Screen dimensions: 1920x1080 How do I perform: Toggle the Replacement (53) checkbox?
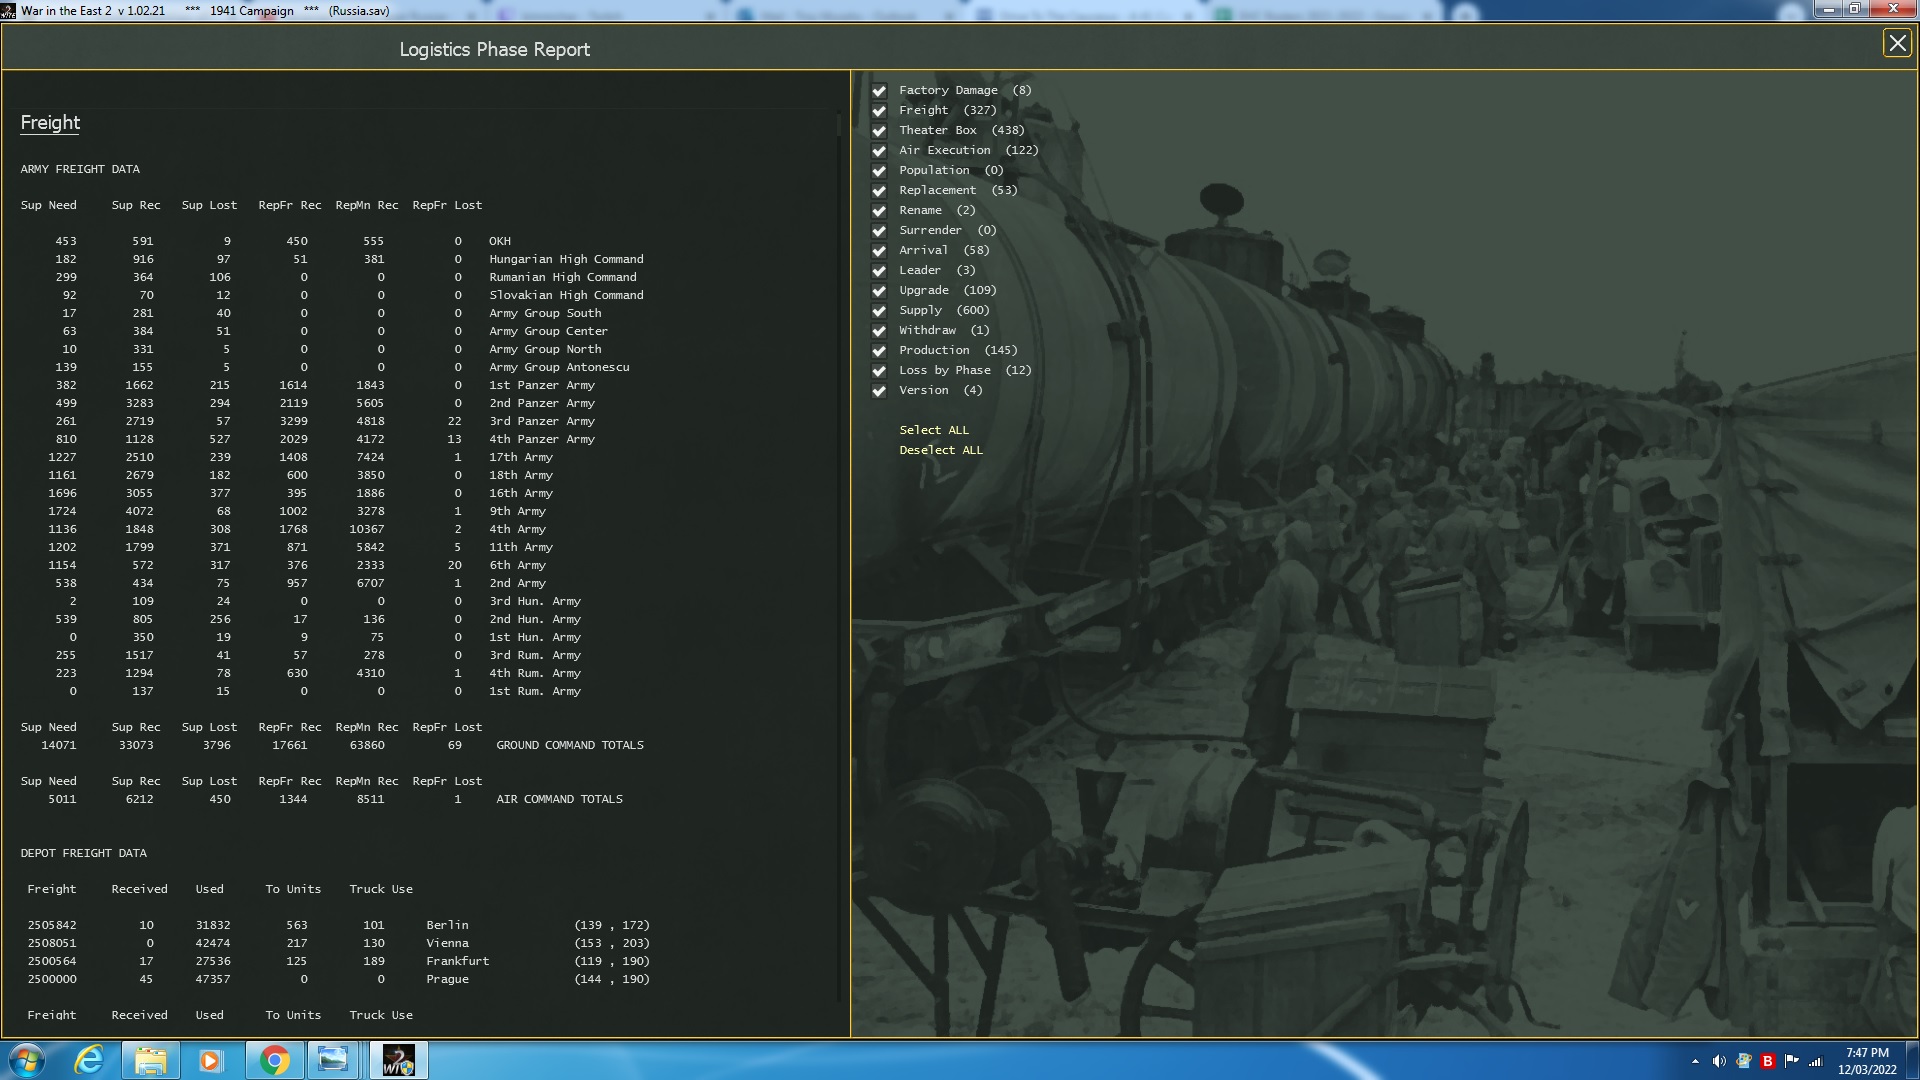(879, 191)
